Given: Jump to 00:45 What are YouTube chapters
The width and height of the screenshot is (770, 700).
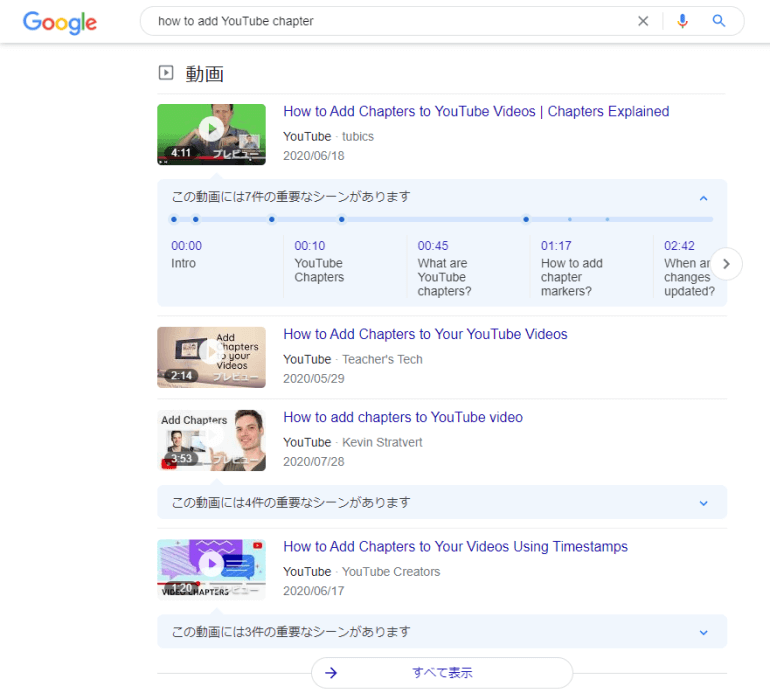Looking at the screenshot, I should coord(444,268).
